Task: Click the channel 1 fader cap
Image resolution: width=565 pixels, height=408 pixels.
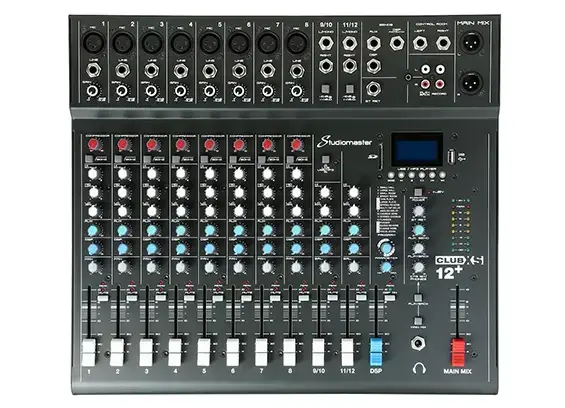Action: pos(89,352)
